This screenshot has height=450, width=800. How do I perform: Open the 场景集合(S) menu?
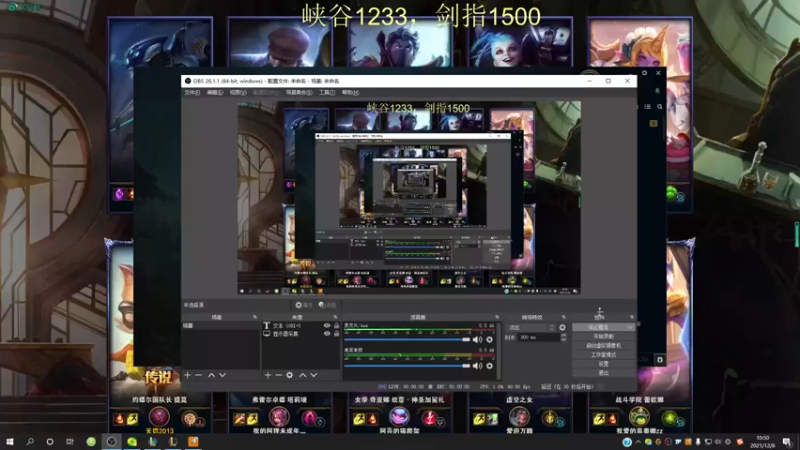[299, 92]
